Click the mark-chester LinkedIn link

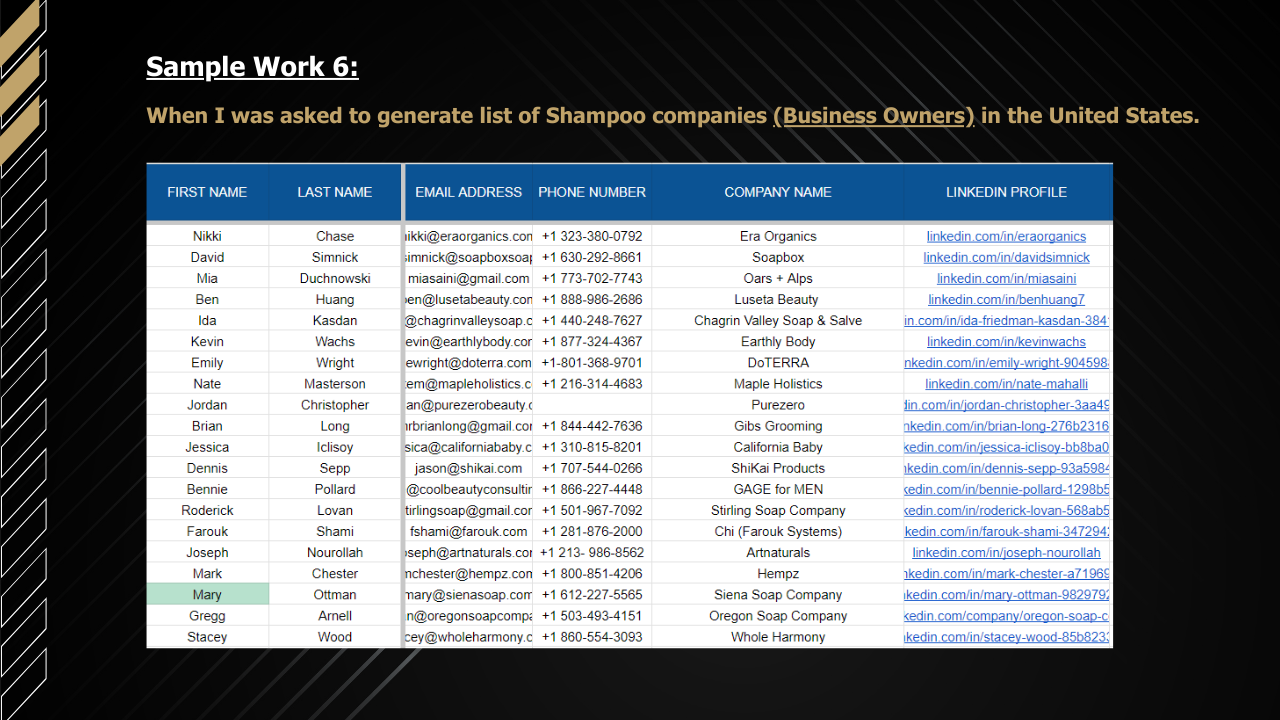coord(1007,574)
